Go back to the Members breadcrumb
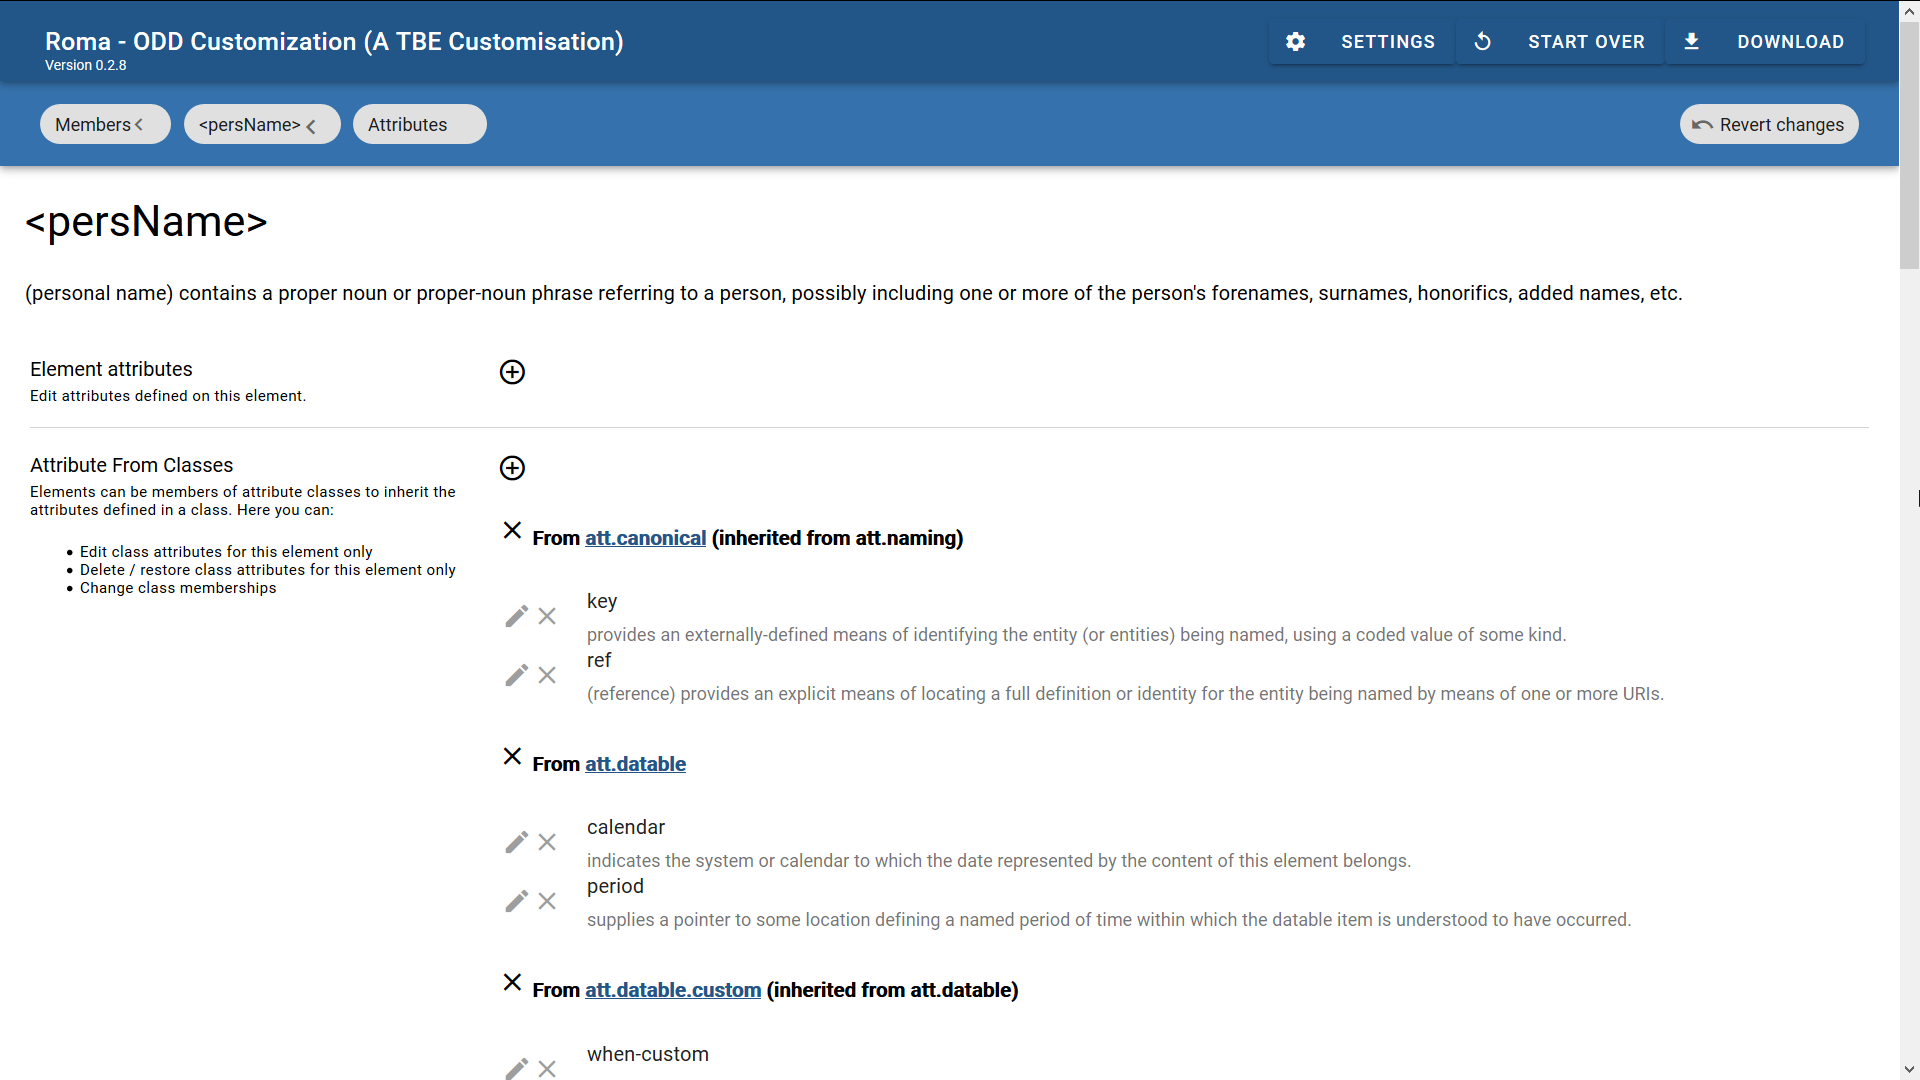Image resolution: width=1920 pixels, height=1080 pixels. 105,125
